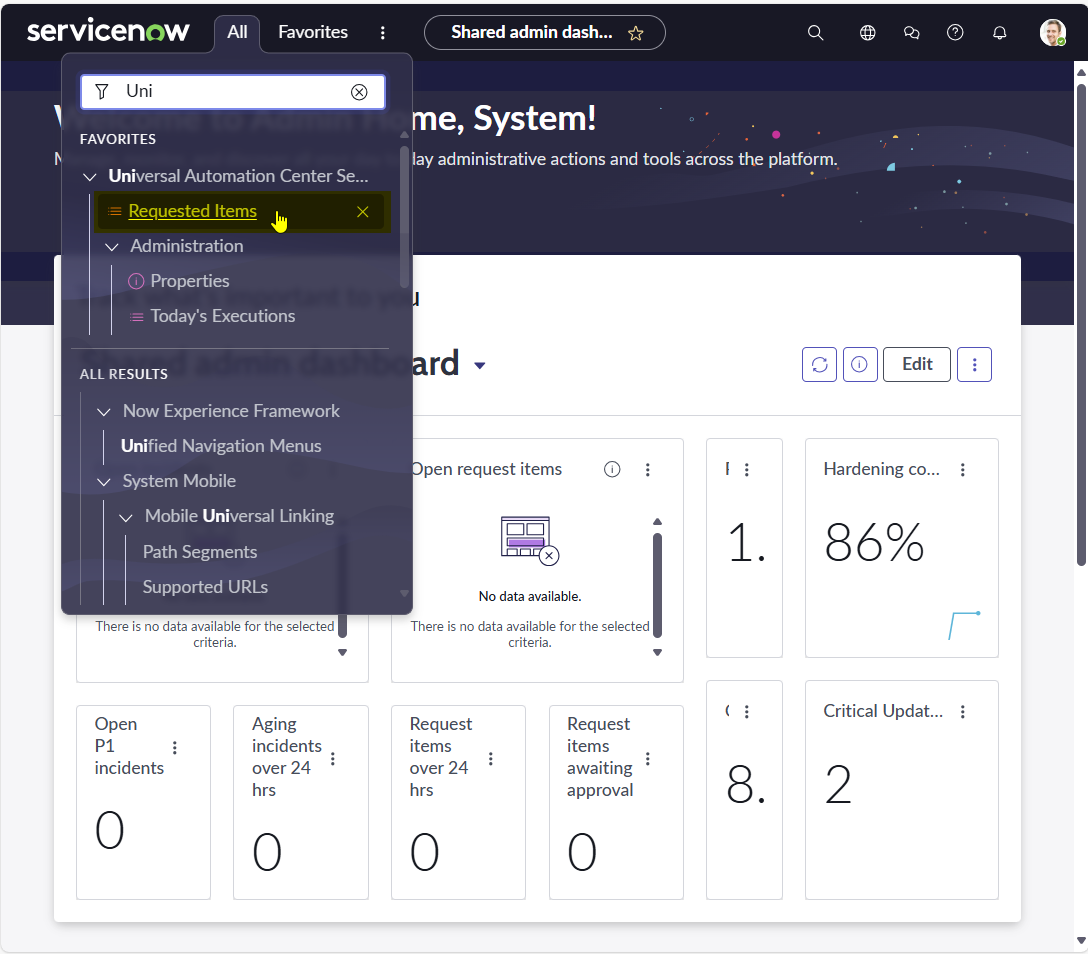
Task: Open Properties under Administration
Action: click(x=189, y=281)
